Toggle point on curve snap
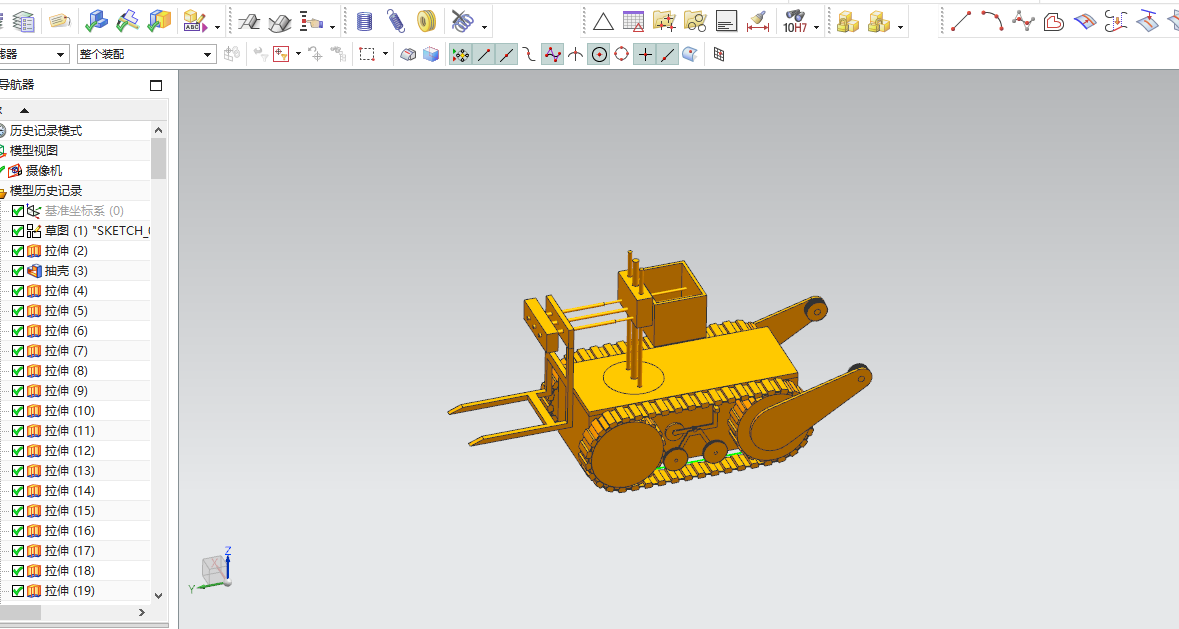The image size is (1179, 629). pyautogui.click(x=668, y=54)
